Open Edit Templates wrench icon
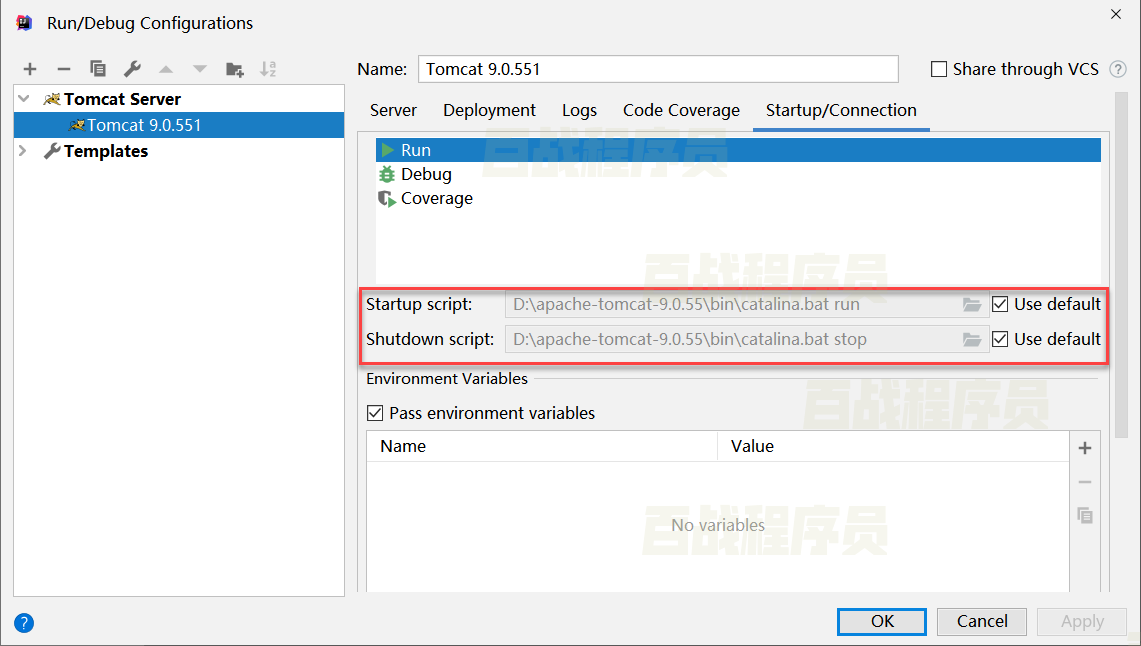This screenshot has height=646, width=1141. [x=132, y=69]
